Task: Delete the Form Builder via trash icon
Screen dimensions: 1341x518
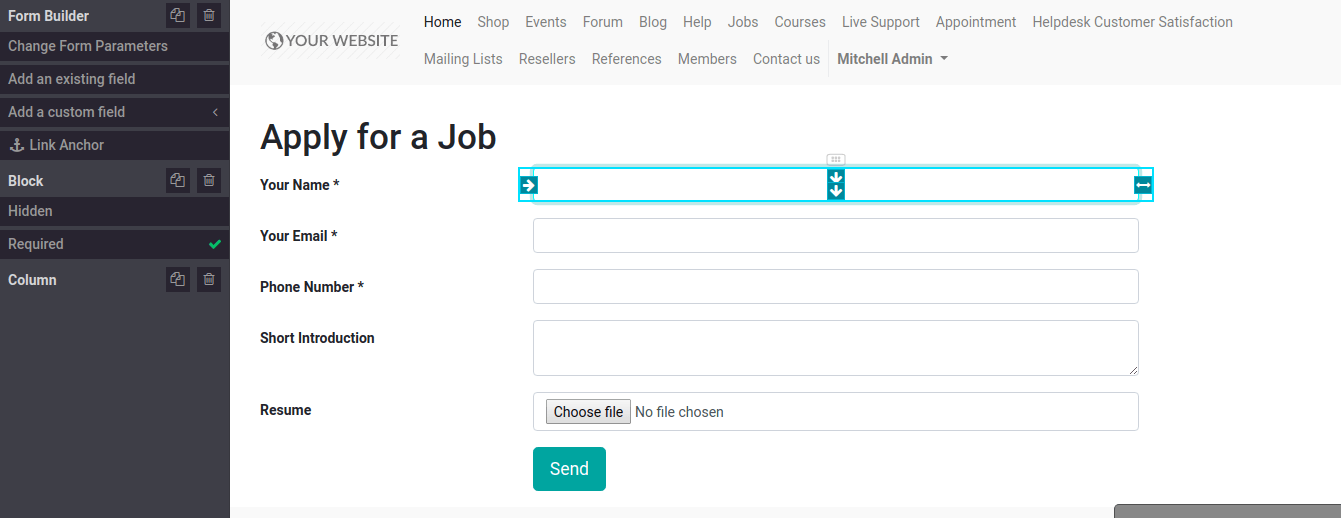Action: click(x=208, y=15)
